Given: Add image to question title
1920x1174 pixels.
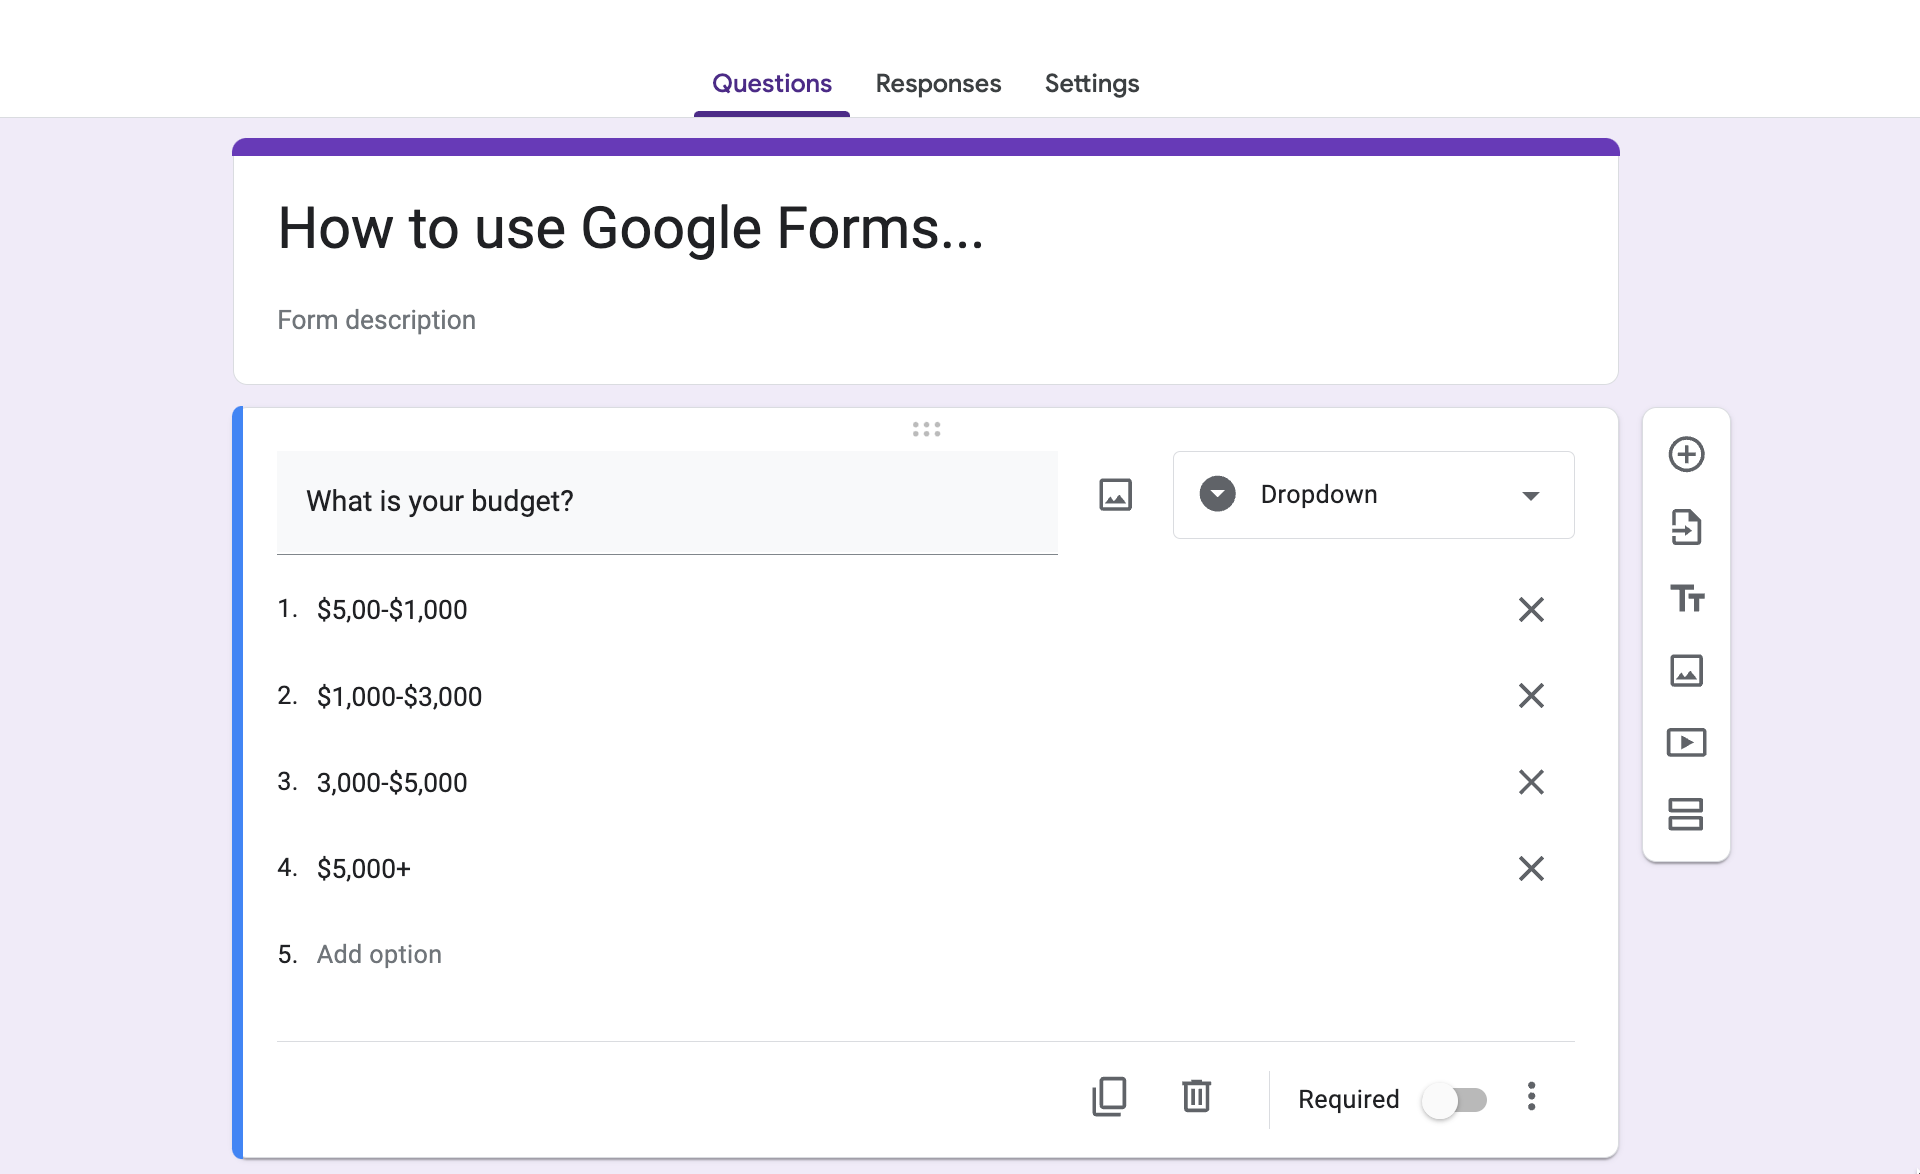Looking at the screenshot, I should pos(1115,495).
